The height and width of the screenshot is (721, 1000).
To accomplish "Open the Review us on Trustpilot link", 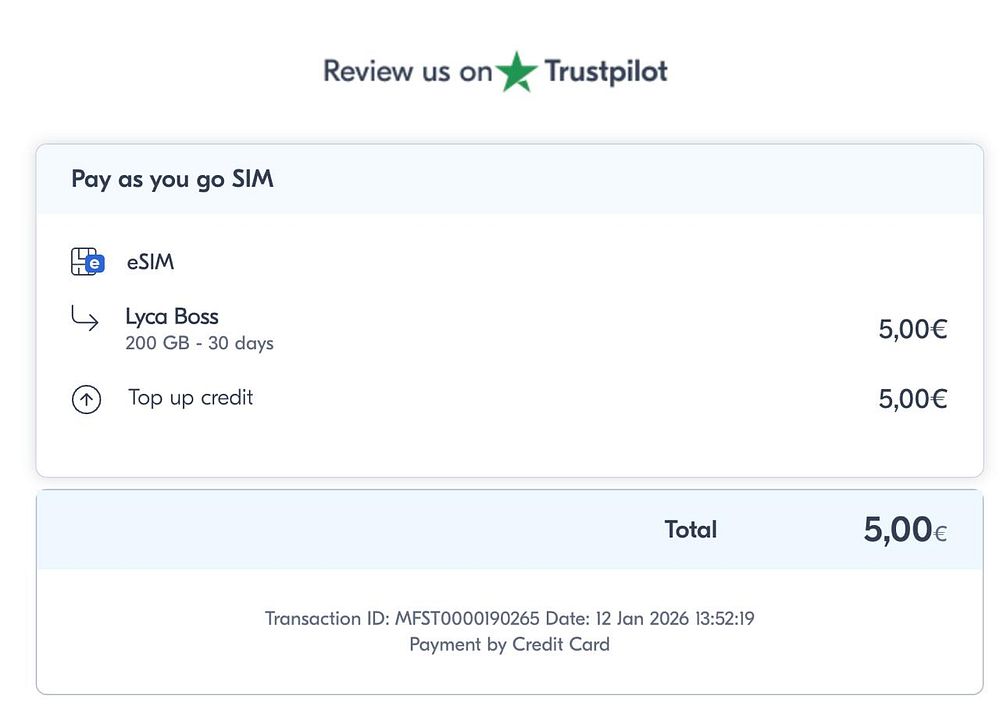I will pyautogui.click(x=496, y=71).
